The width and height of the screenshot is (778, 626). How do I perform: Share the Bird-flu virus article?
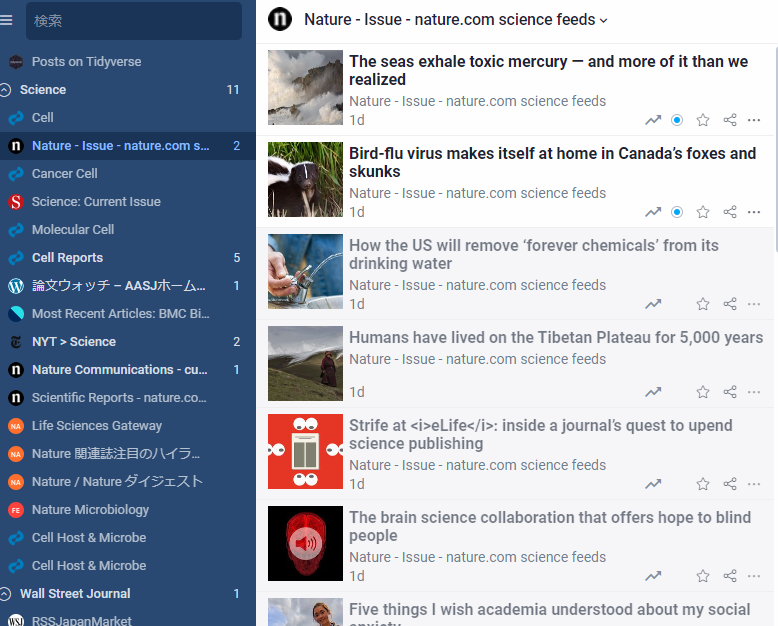730,212
